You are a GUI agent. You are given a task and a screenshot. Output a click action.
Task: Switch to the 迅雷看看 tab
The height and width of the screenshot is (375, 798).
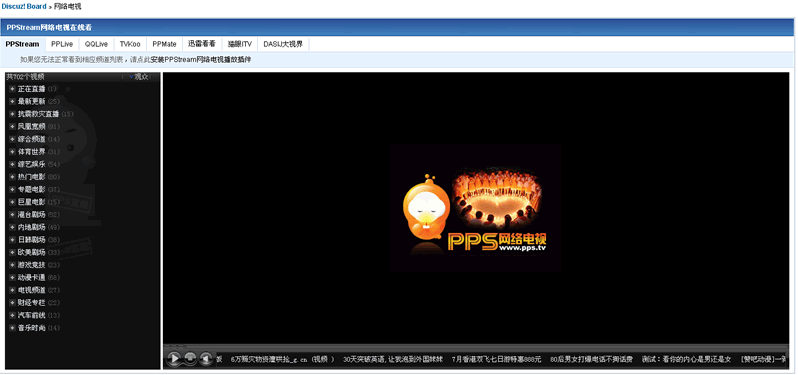[202, 44]
